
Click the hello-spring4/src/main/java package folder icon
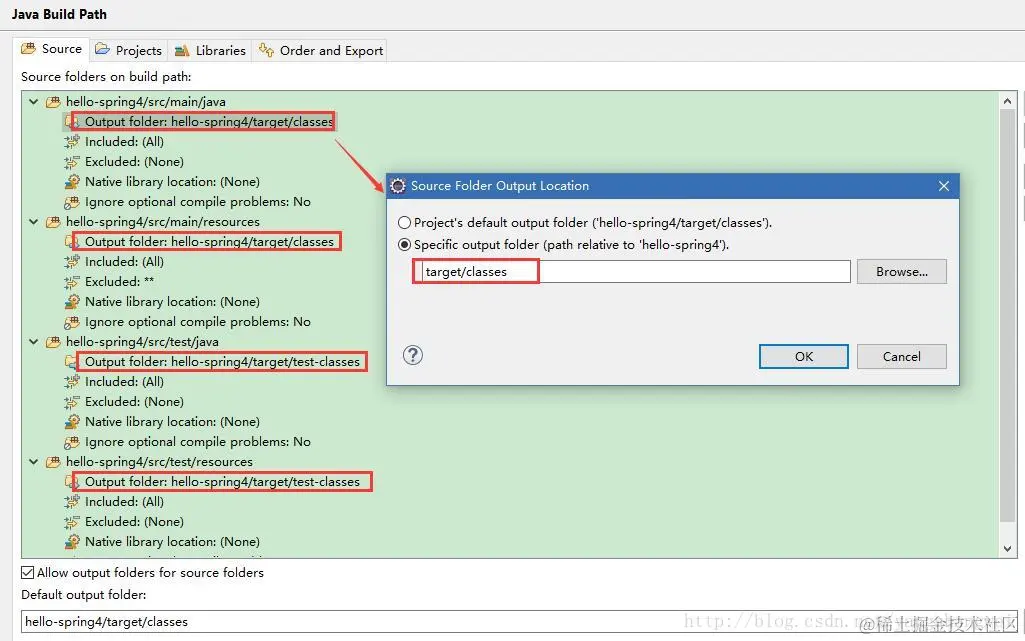(53, 102)
